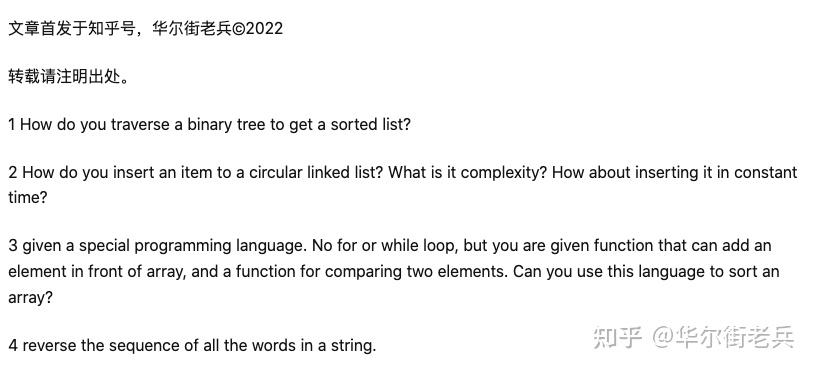
Task: Click the phrase "special programming language"
Action: tap(192, 246)
